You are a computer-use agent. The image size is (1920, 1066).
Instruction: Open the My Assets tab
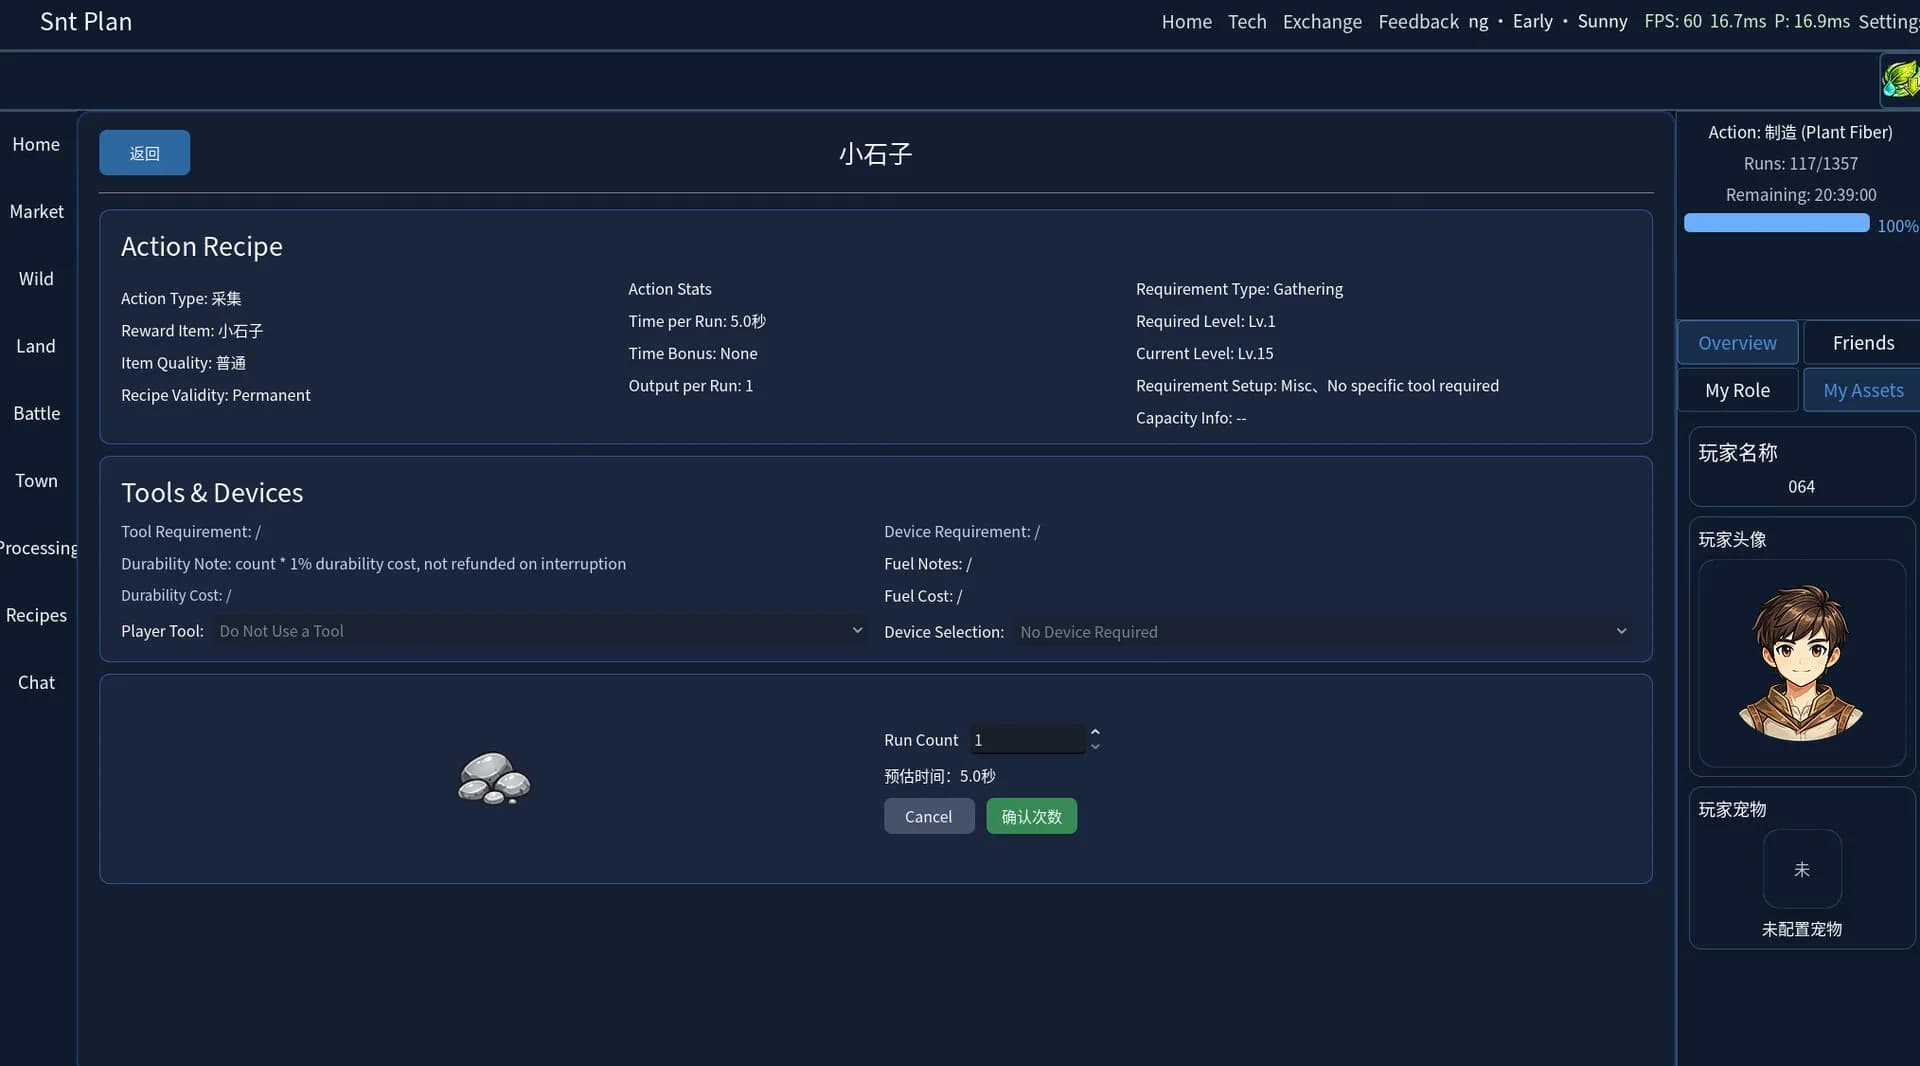1863,390
